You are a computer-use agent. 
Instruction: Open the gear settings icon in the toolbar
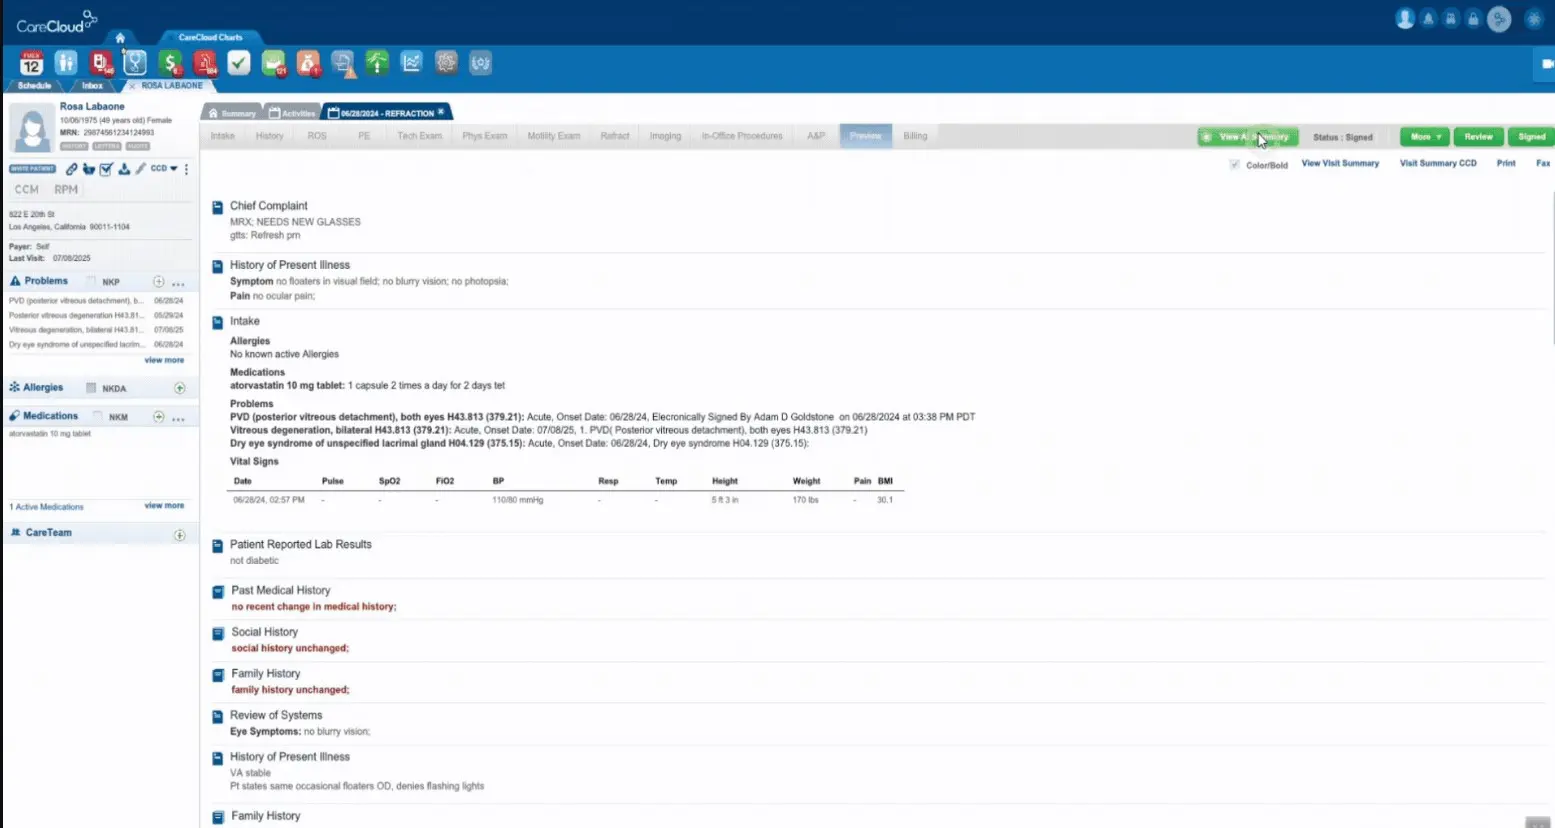tap(446, 62)
